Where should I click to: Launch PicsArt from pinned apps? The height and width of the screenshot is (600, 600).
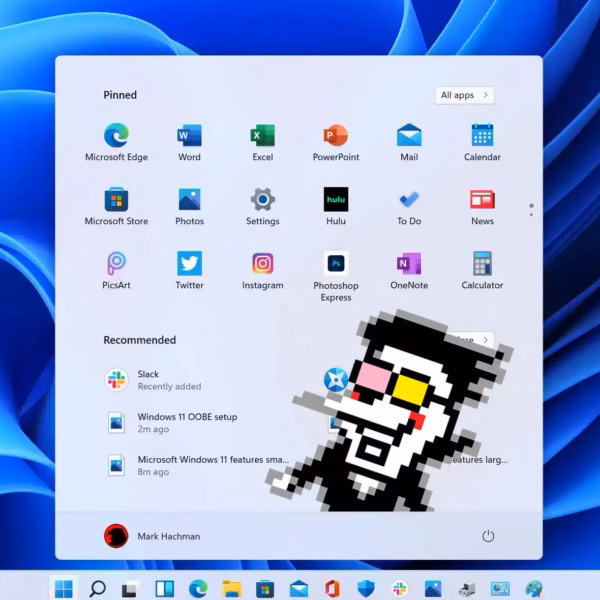[116, 270]
